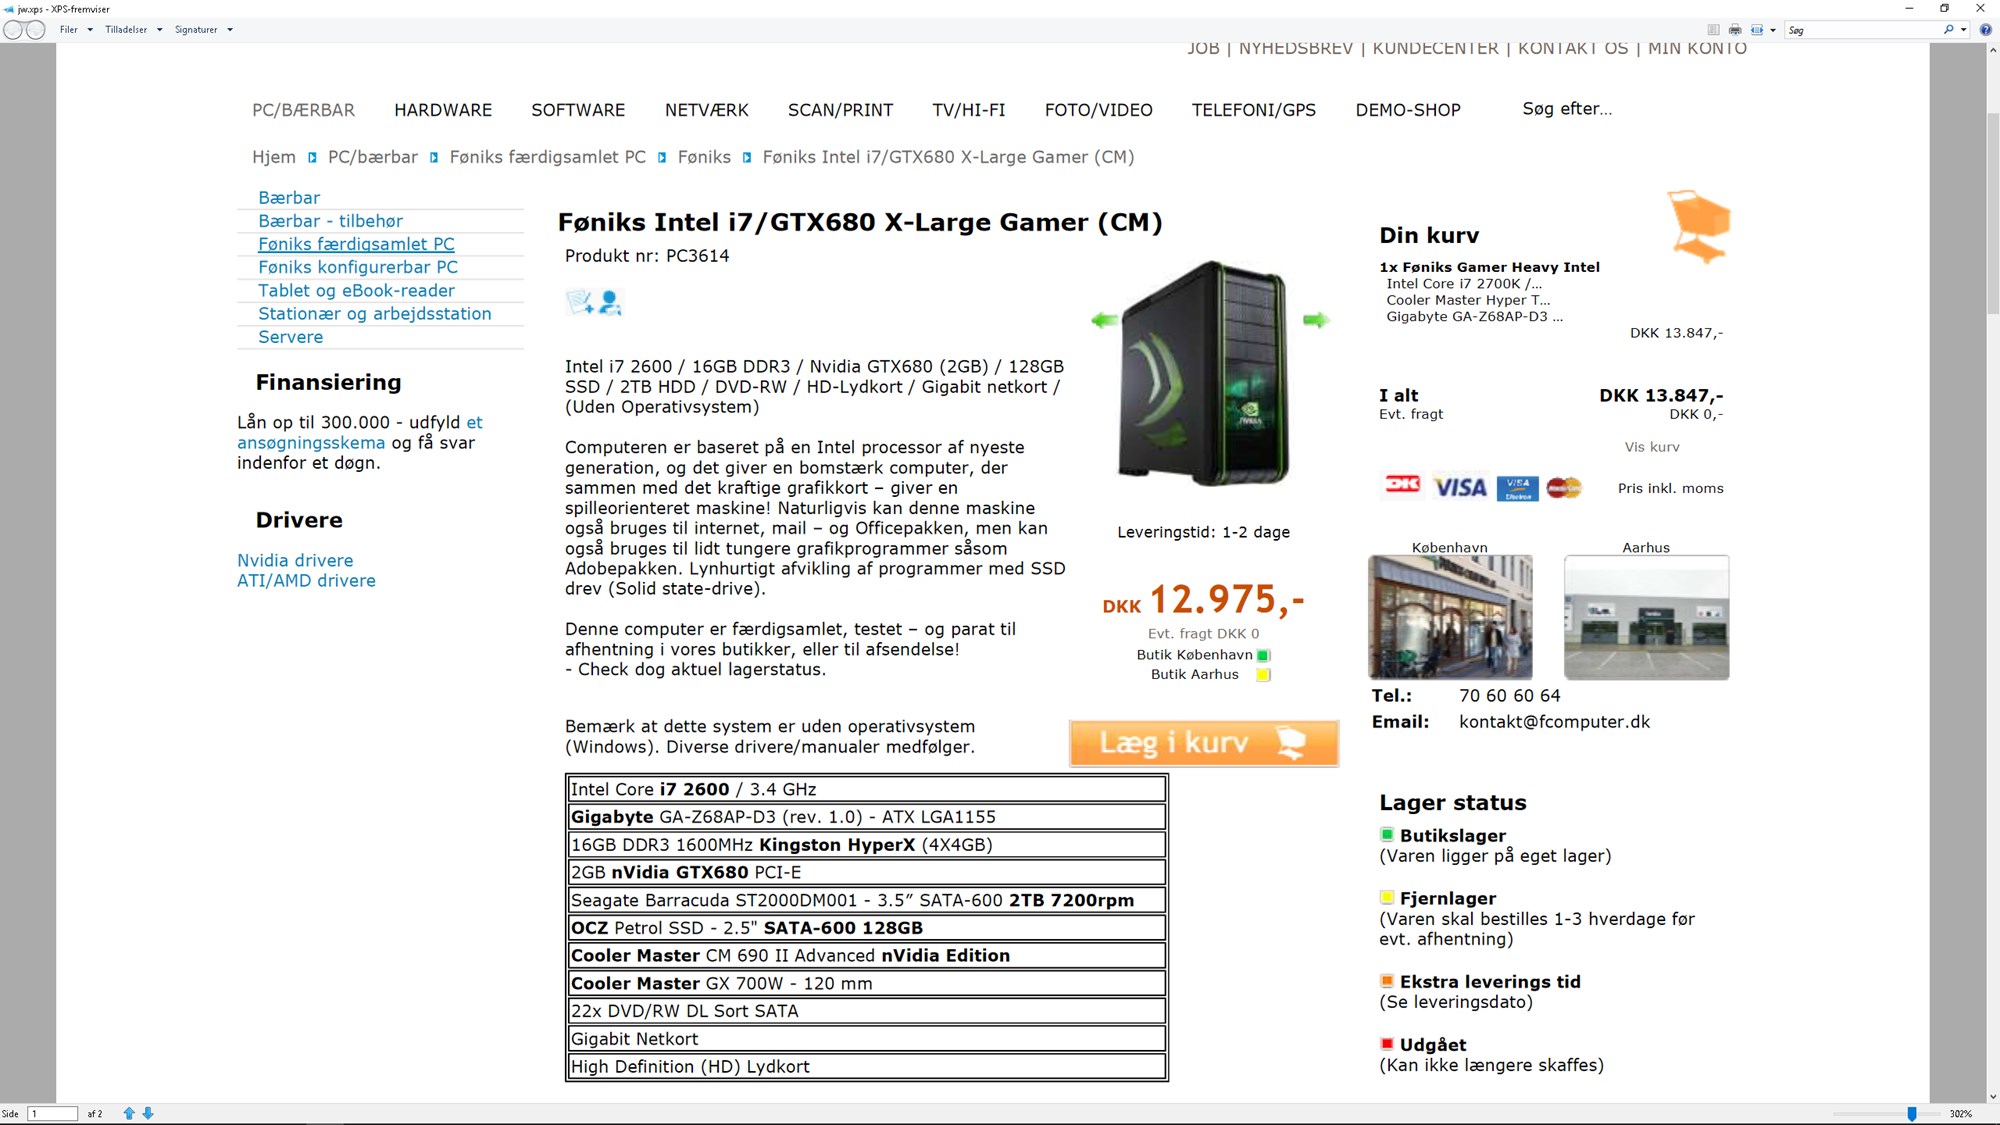
Task: Open the Filer menu
Action: point(76,30)
